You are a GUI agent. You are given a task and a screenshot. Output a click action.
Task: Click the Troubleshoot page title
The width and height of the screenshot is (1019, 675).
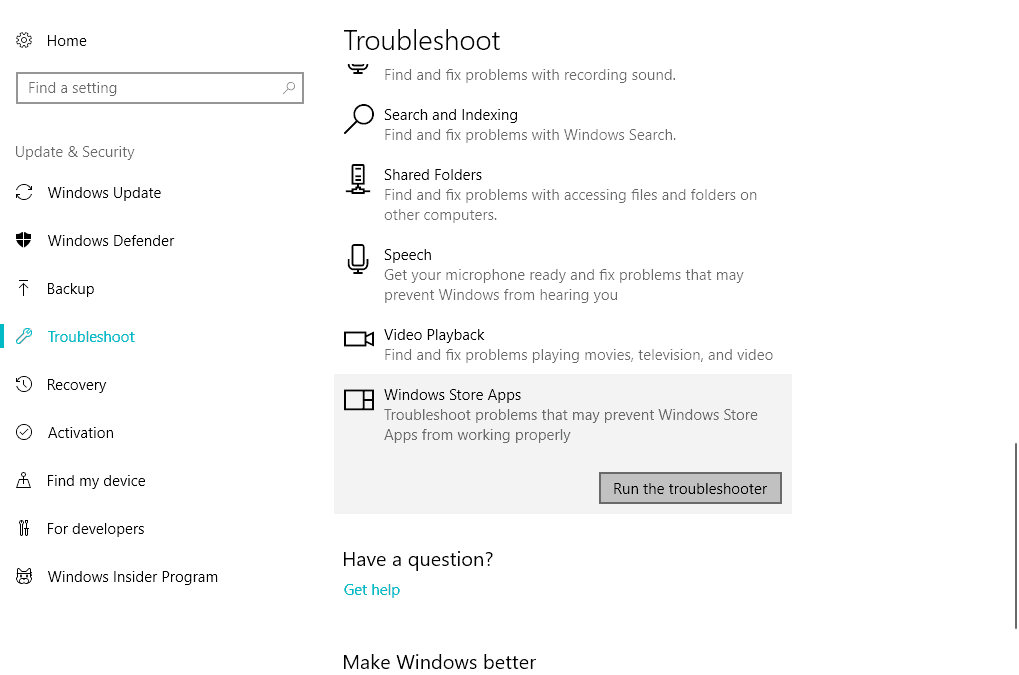(x=422, y=40)
